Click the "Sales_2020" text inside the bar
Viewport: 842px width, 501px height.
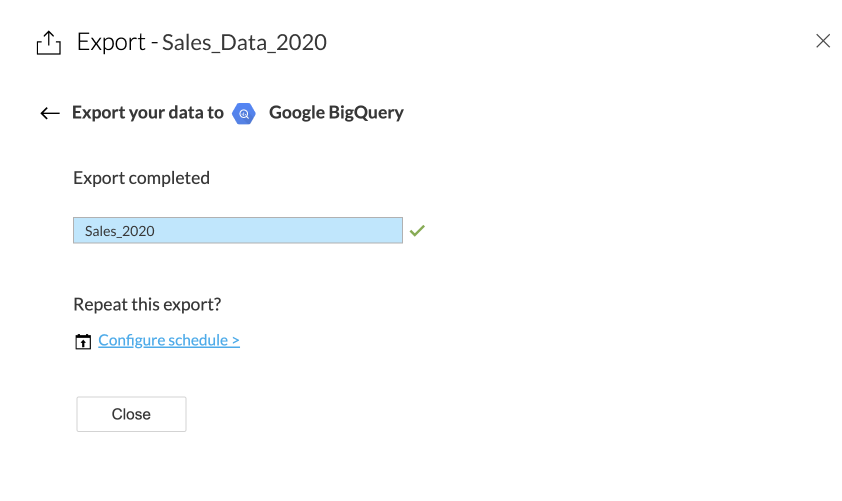[x=119, y=231]
